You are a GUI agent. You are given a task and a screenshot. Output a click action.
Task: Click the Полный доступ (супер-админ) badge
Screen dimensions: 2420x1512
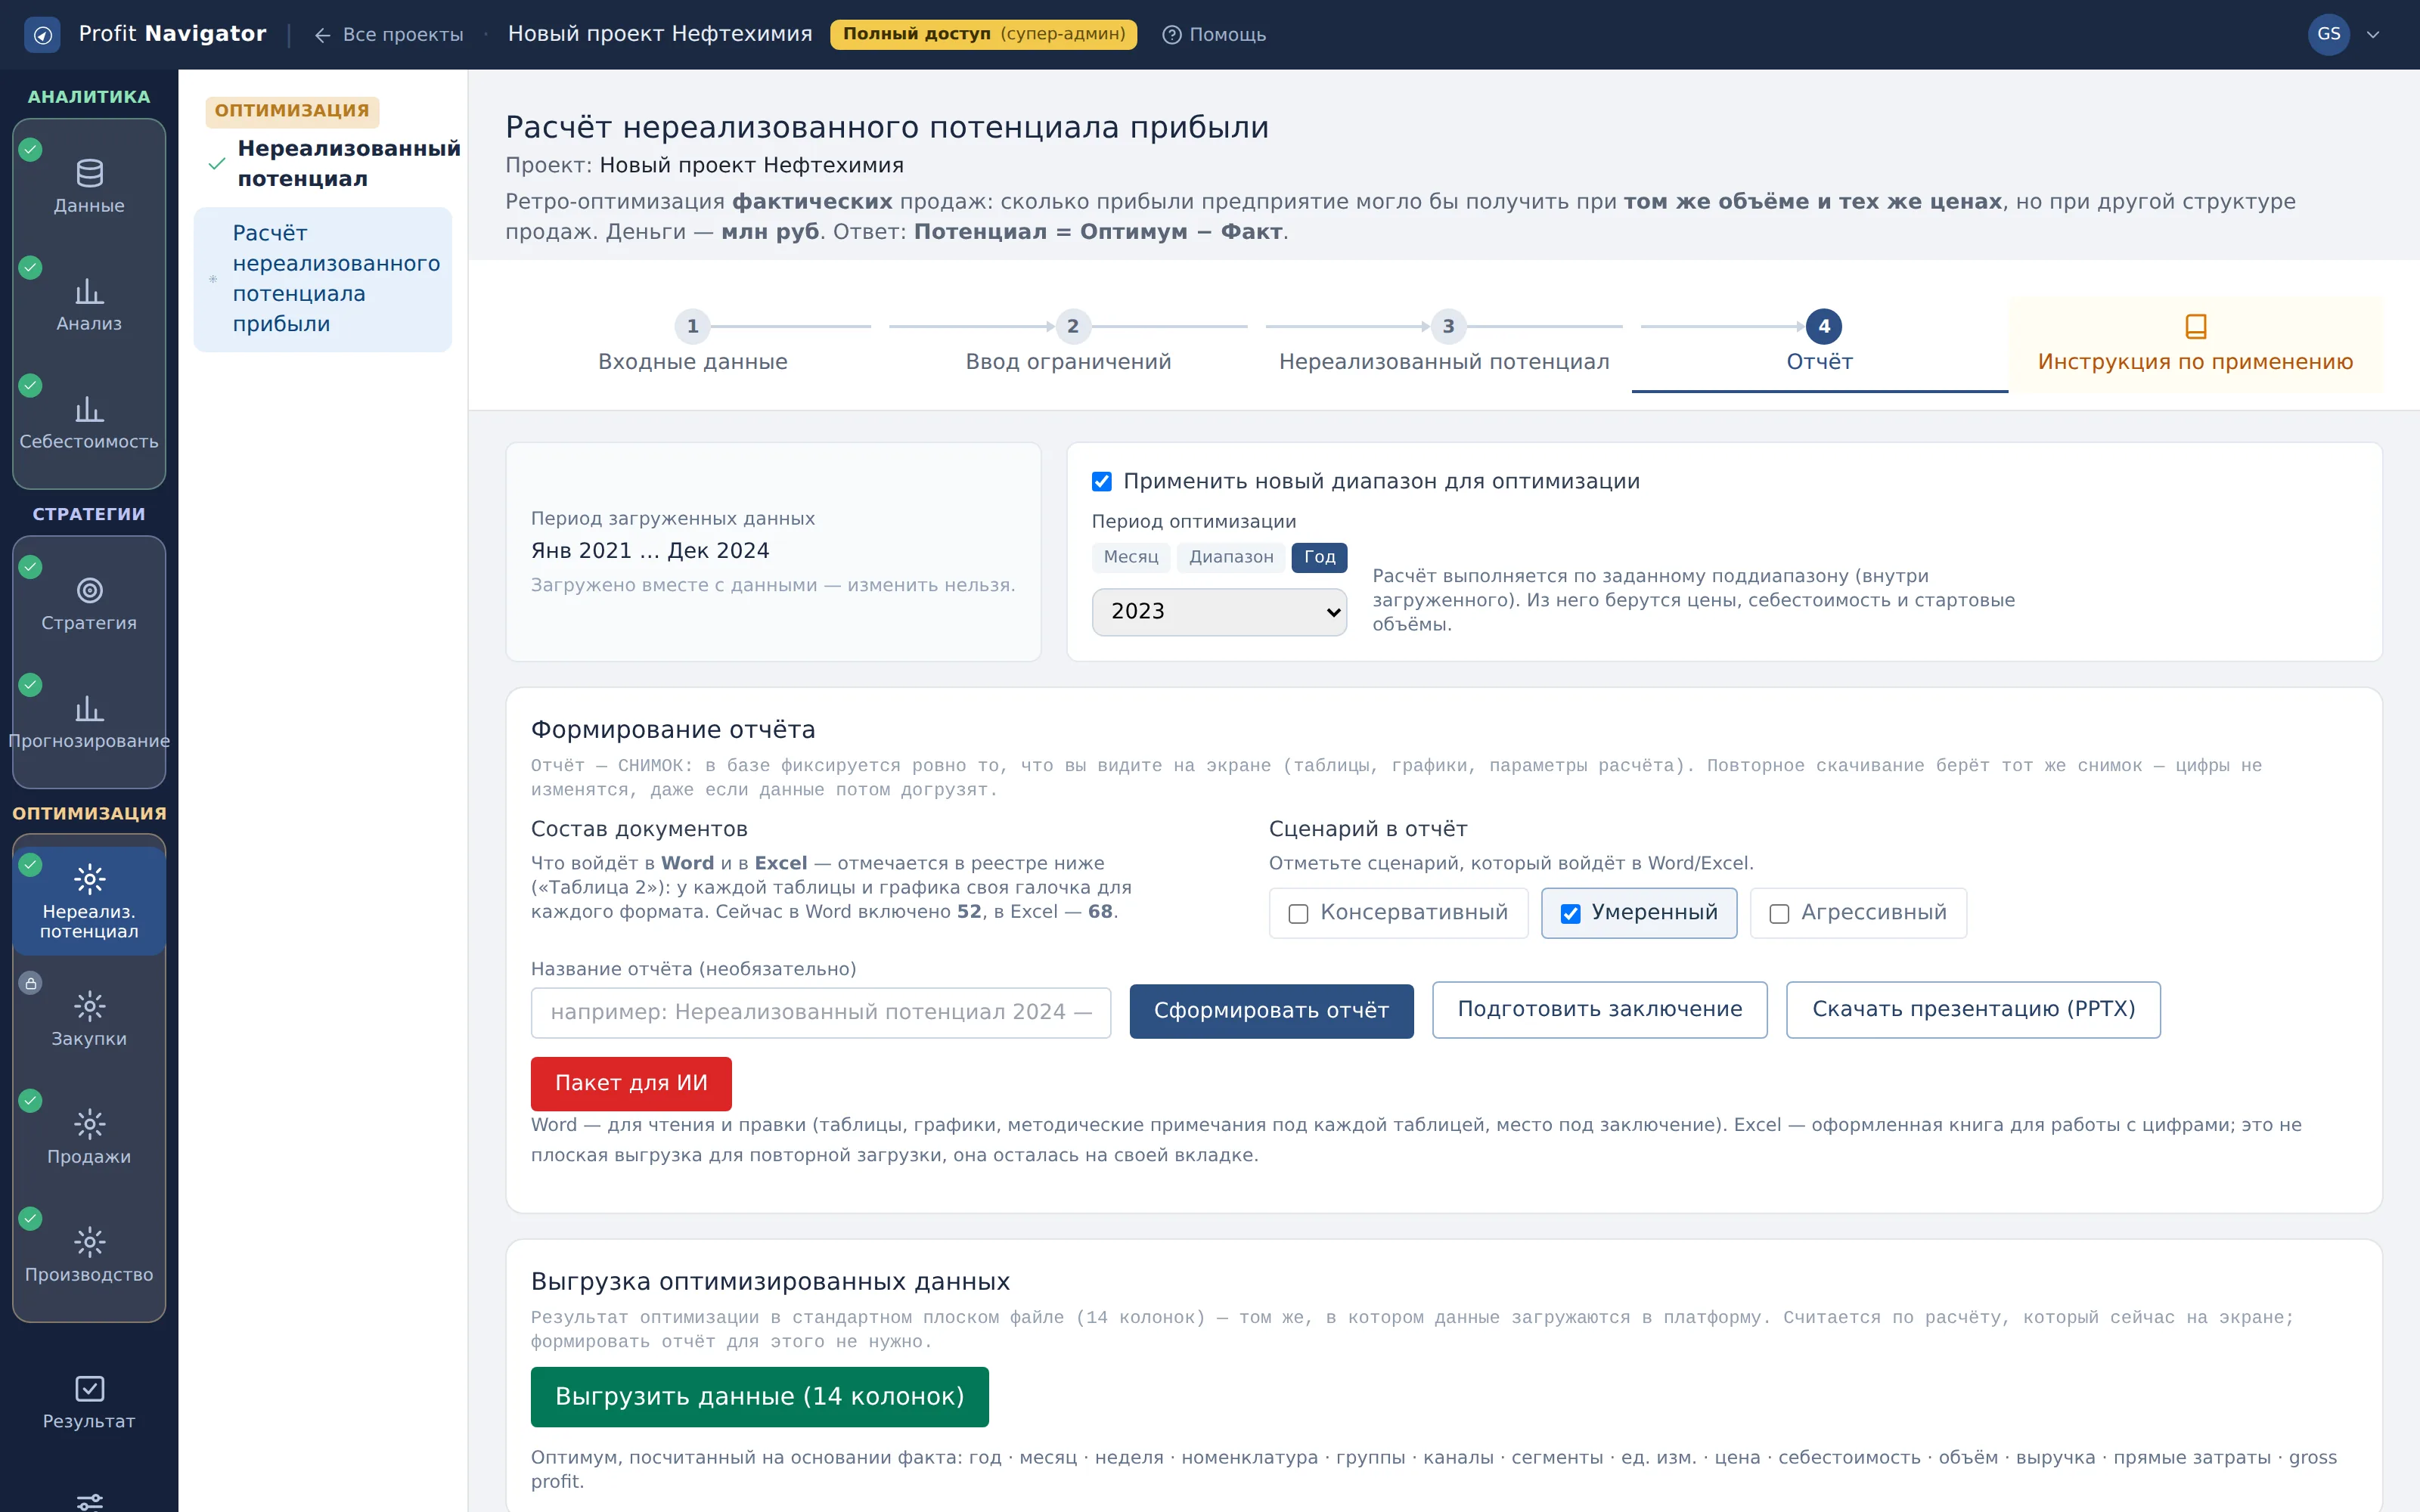983,35
